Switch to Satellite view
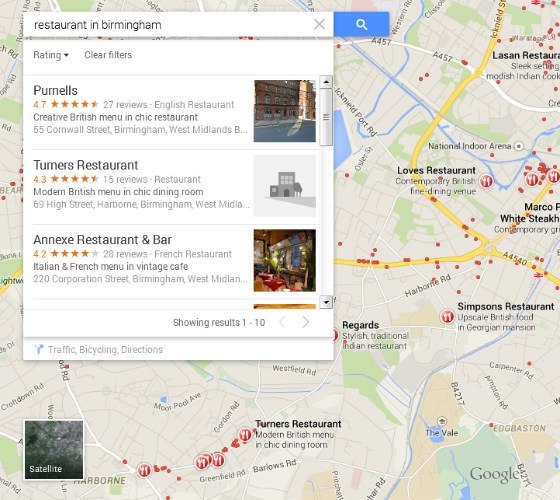560x500 pixels. tap(54, 450)
